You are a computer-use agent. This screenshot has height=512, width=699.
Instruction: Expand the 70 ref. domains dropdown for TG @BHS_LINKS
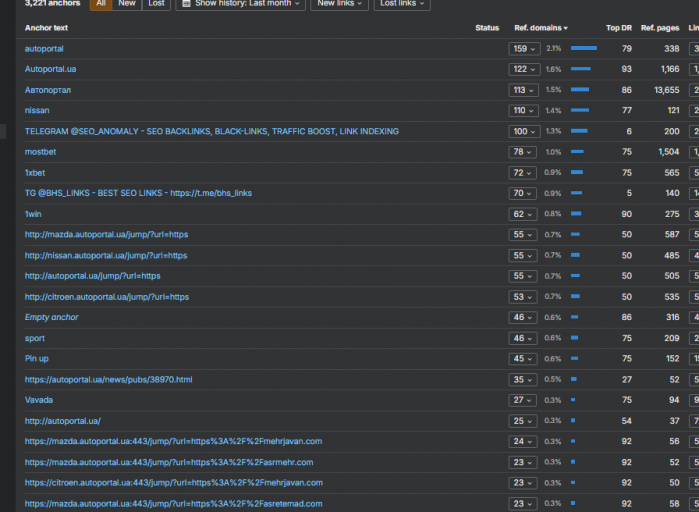(x=523, y=193)
